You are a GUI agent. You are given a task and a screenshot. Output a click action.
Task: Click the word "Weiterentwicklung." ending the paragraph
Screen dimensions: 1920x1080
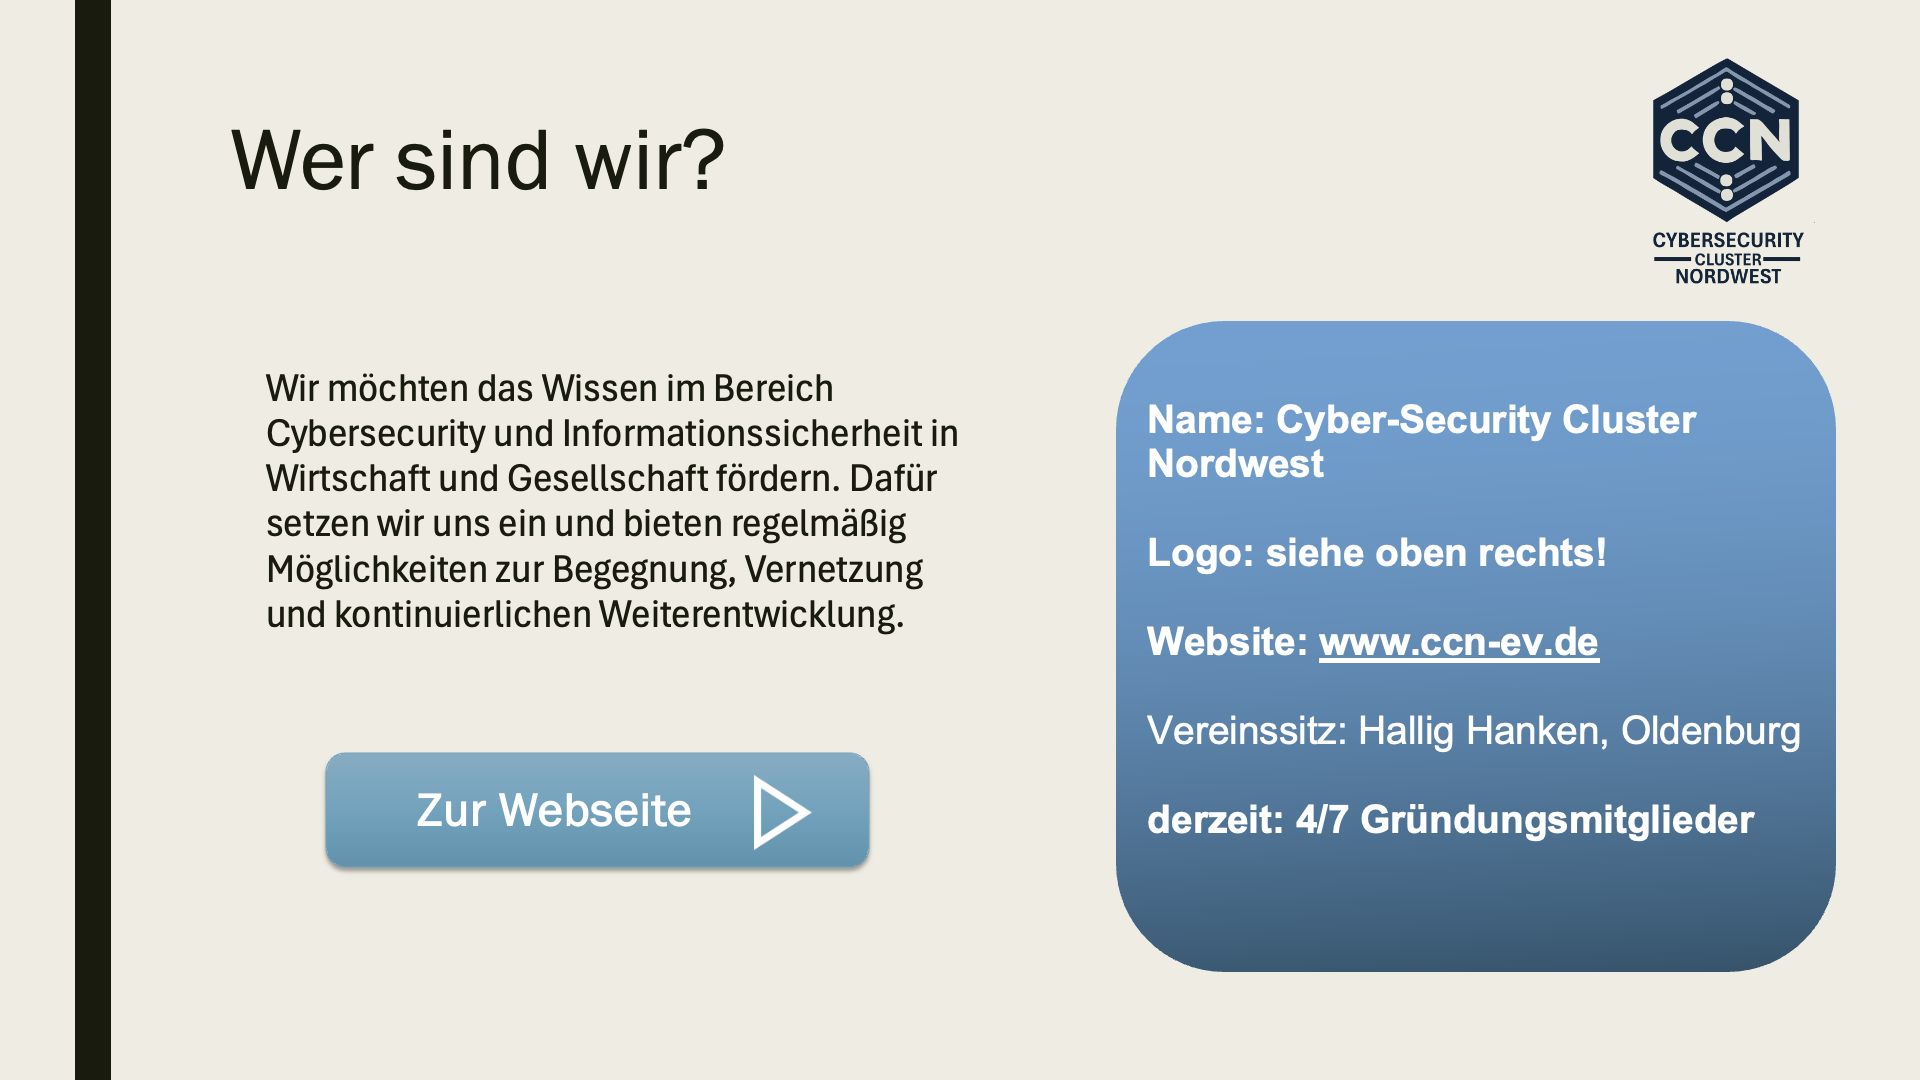(751, 615)
